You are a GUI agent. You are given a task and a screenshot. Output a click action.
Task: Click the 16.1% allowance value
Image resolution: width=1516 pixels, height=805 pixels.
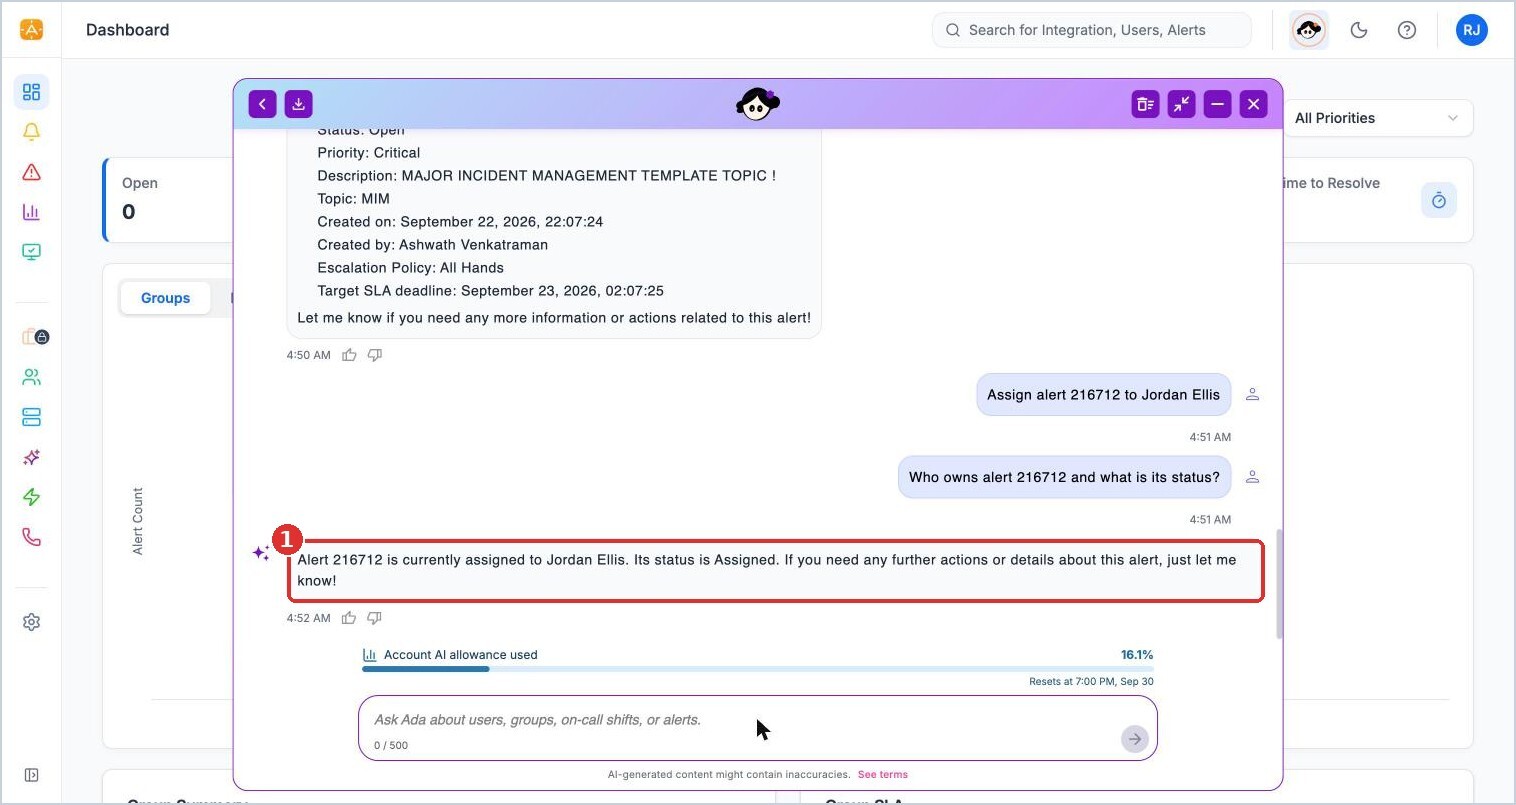(1137, 655)
